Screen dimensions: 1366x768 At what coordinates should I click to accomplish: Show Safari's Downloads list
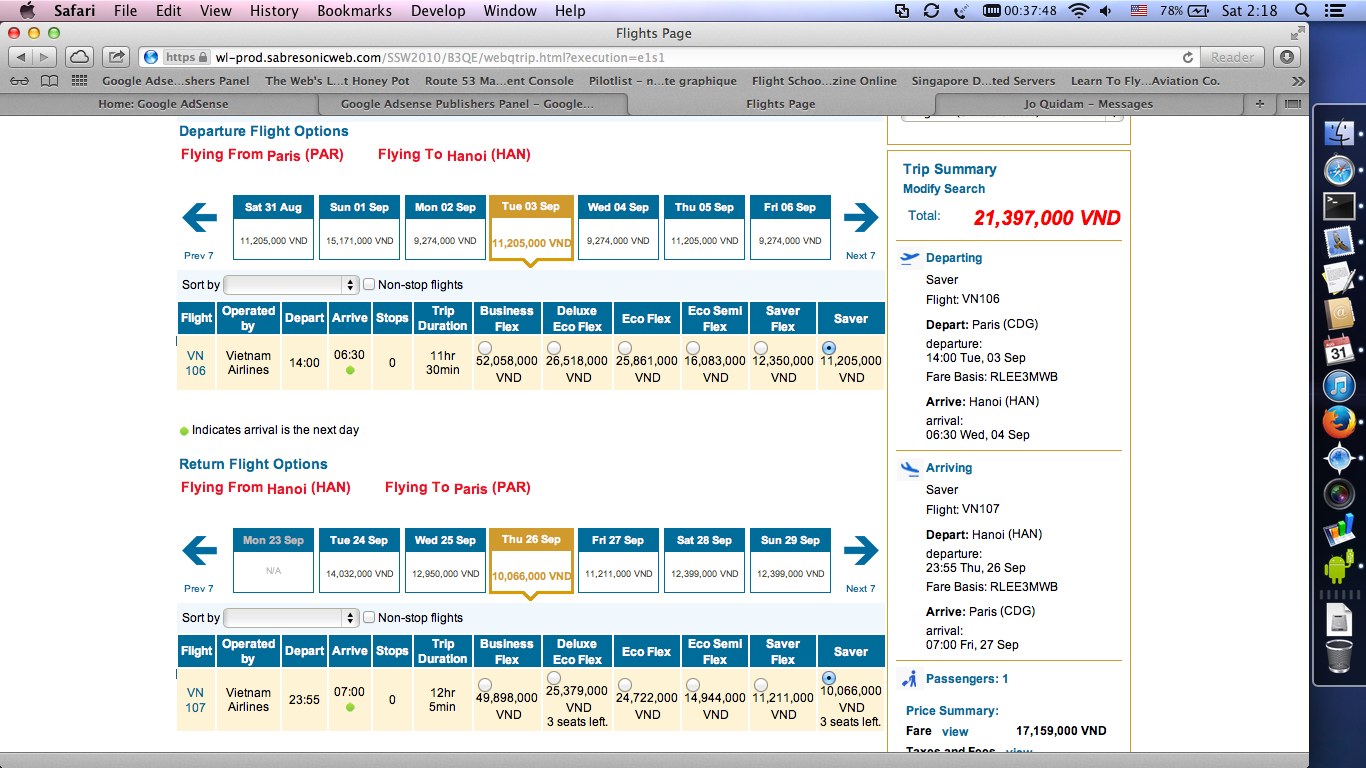coord(1287,57)
